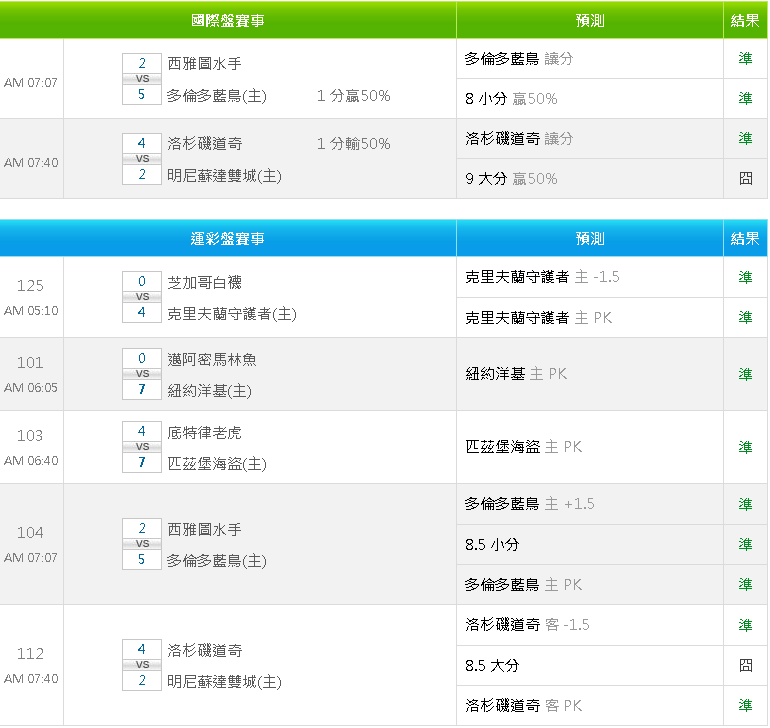Select 西雅圖水手 in international section
Image resolution: width=770 pixels, height=728 pixels.
point(204,63)
